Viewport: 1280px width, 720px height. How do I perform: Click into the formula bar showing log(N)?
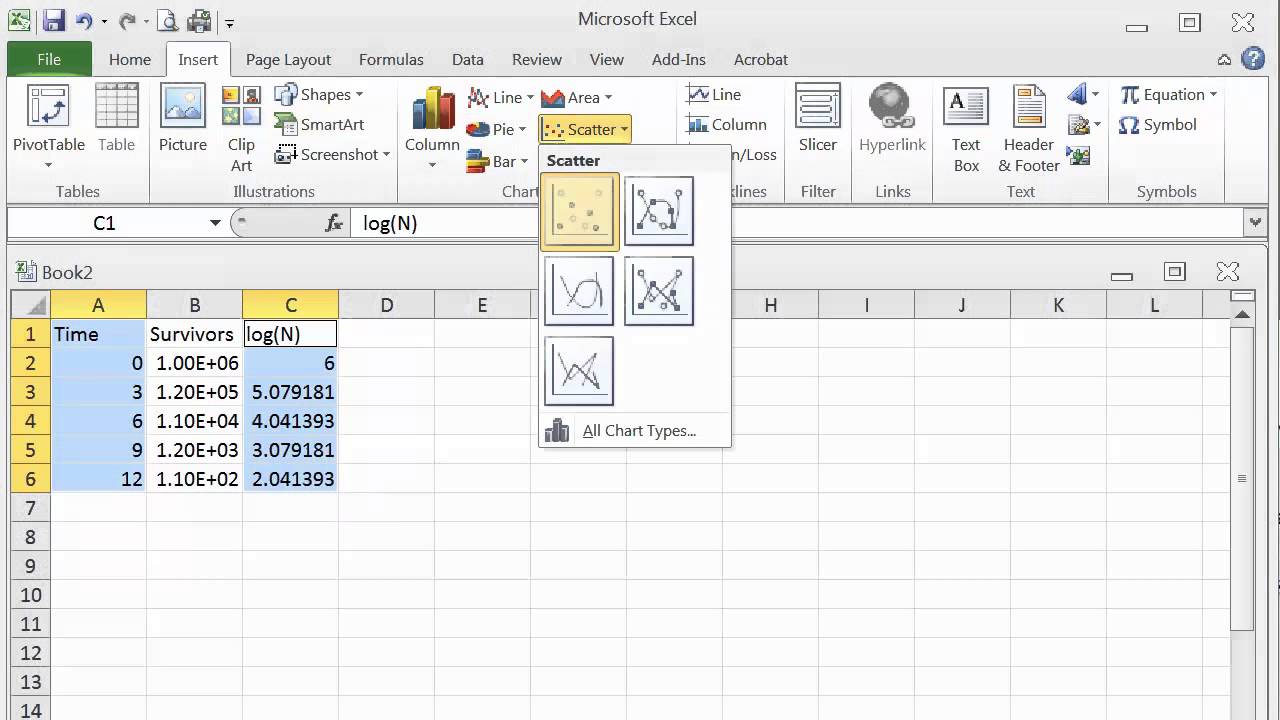coord(795,223)
